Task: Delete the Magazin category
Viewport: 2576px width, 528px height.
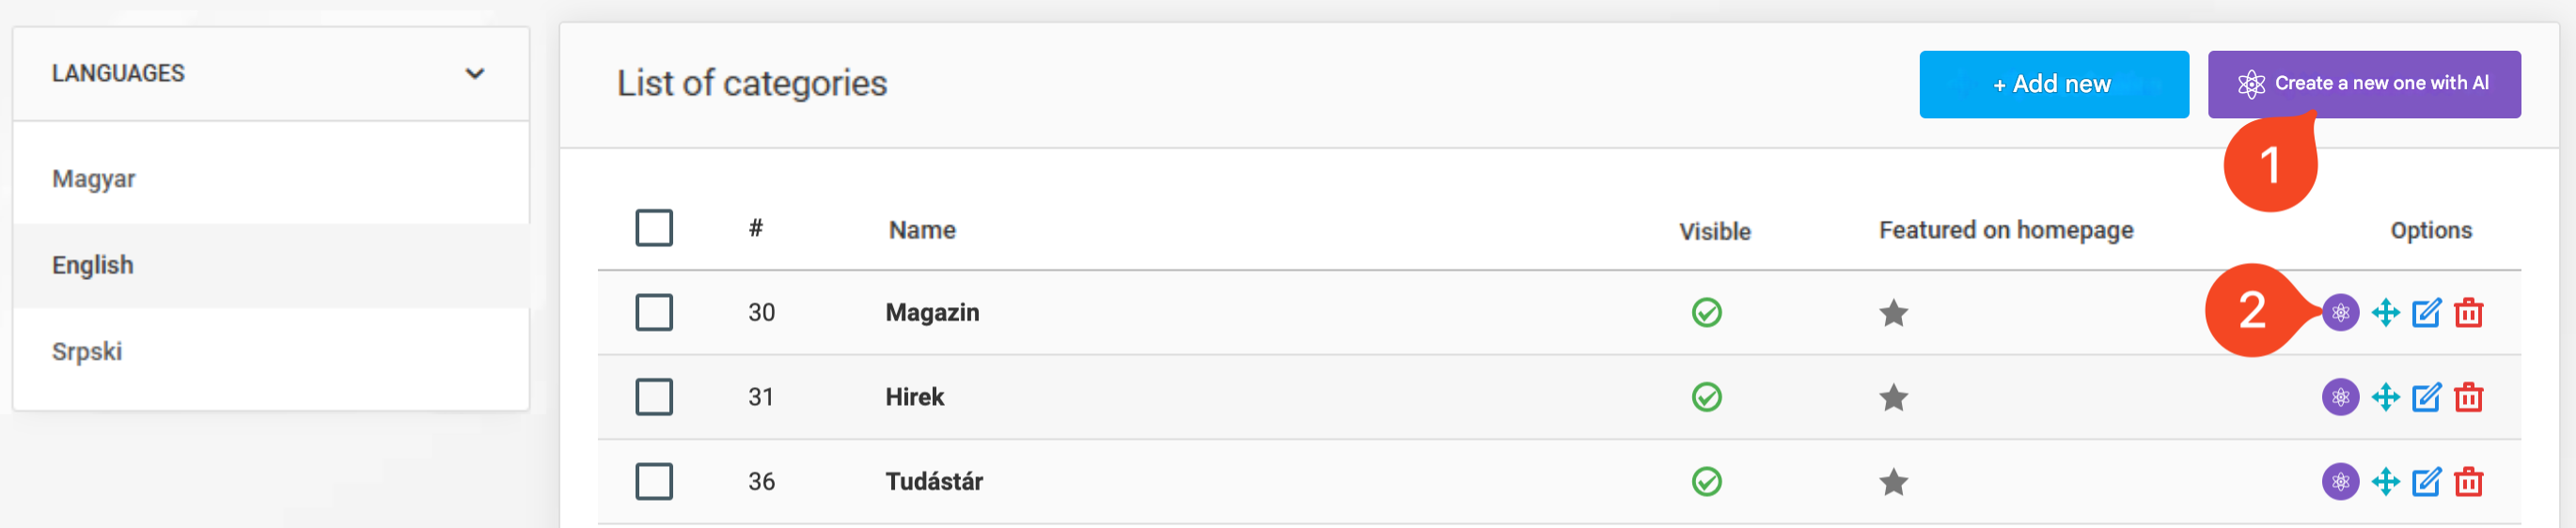Action: point(2468,313)
